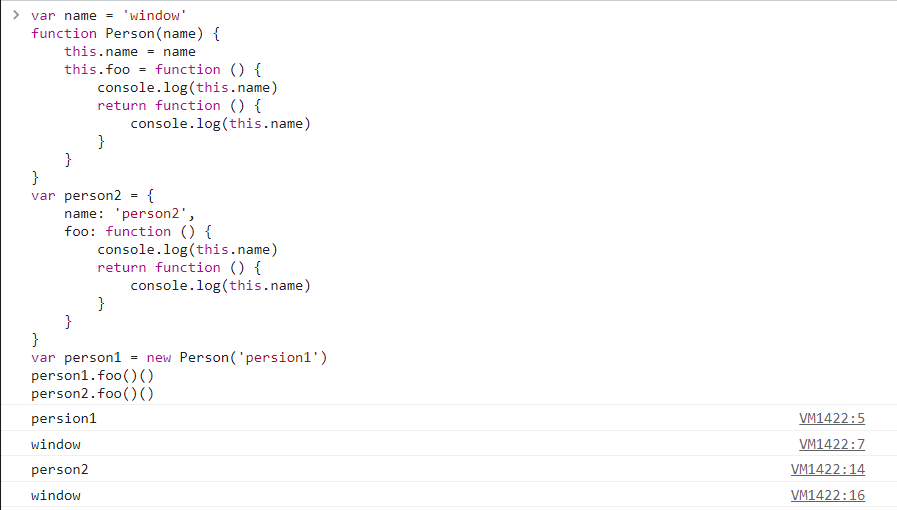Click on 'this.name = name' statement
The image size is (897, 510).
[x=130, y=51]
